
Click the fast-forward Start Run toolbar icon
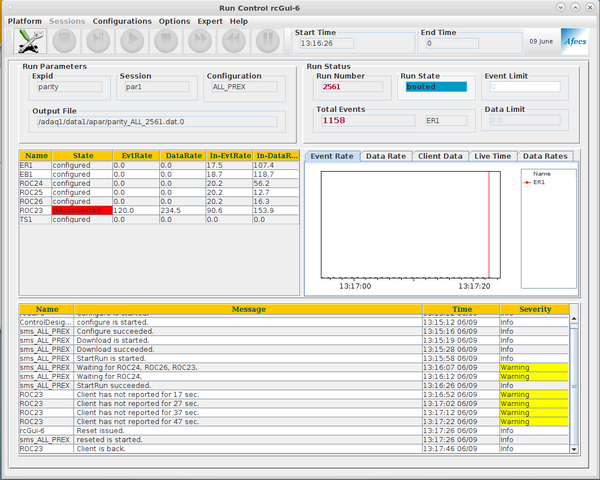pyautogui.click(x=200, y=40)
